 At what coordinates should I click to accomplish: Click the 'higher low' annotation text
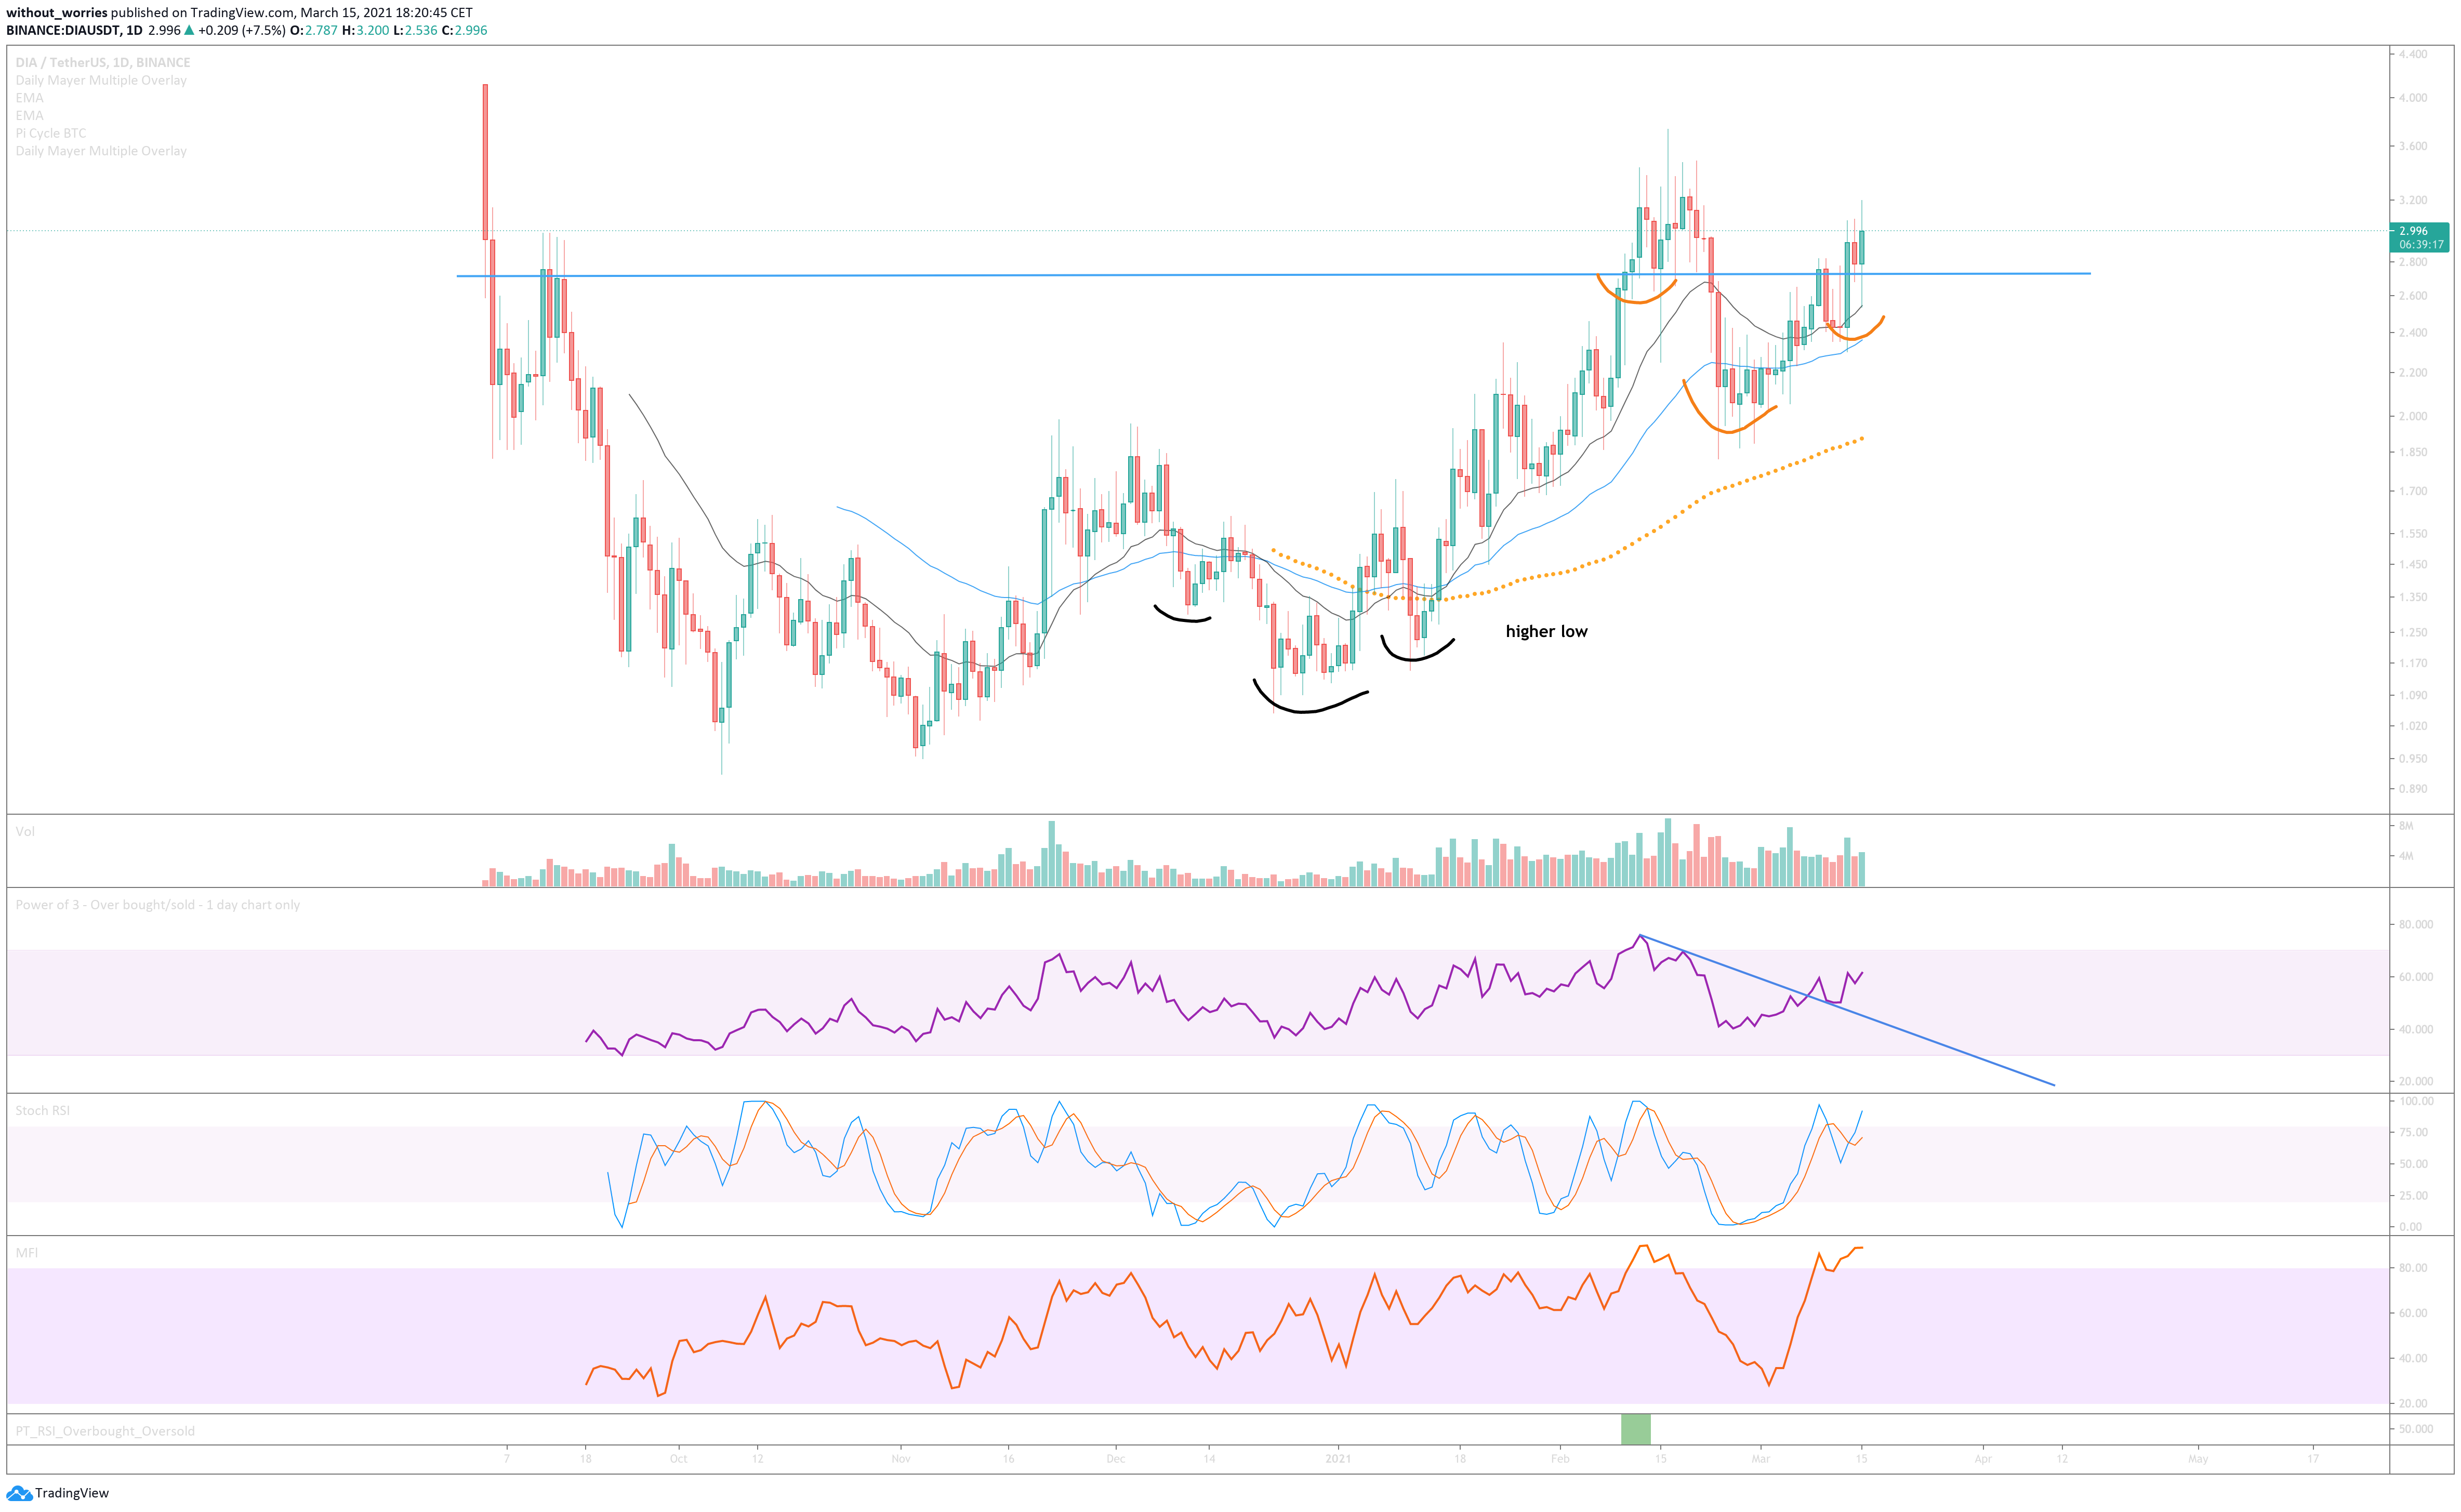click(1546, 631)
